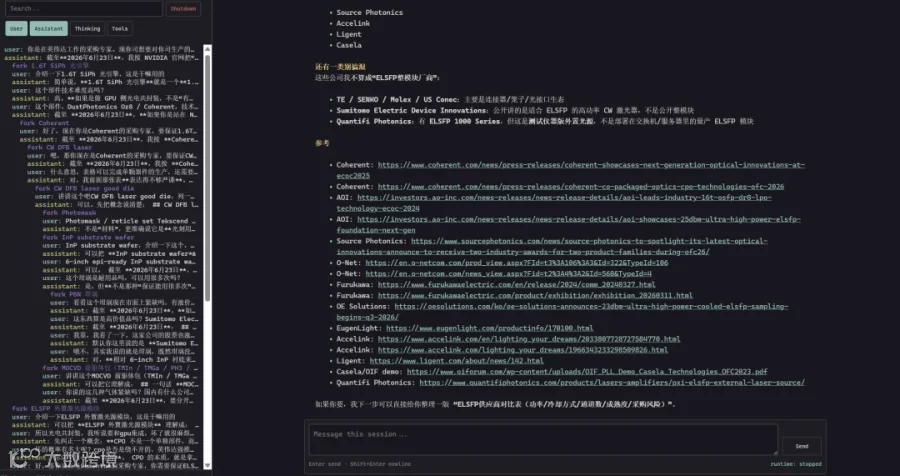Screen dimensions: 900x476
Task: Select user row starting '讲讲这个吧CW DFB laser good die'
Action: (x=115, y=196)
